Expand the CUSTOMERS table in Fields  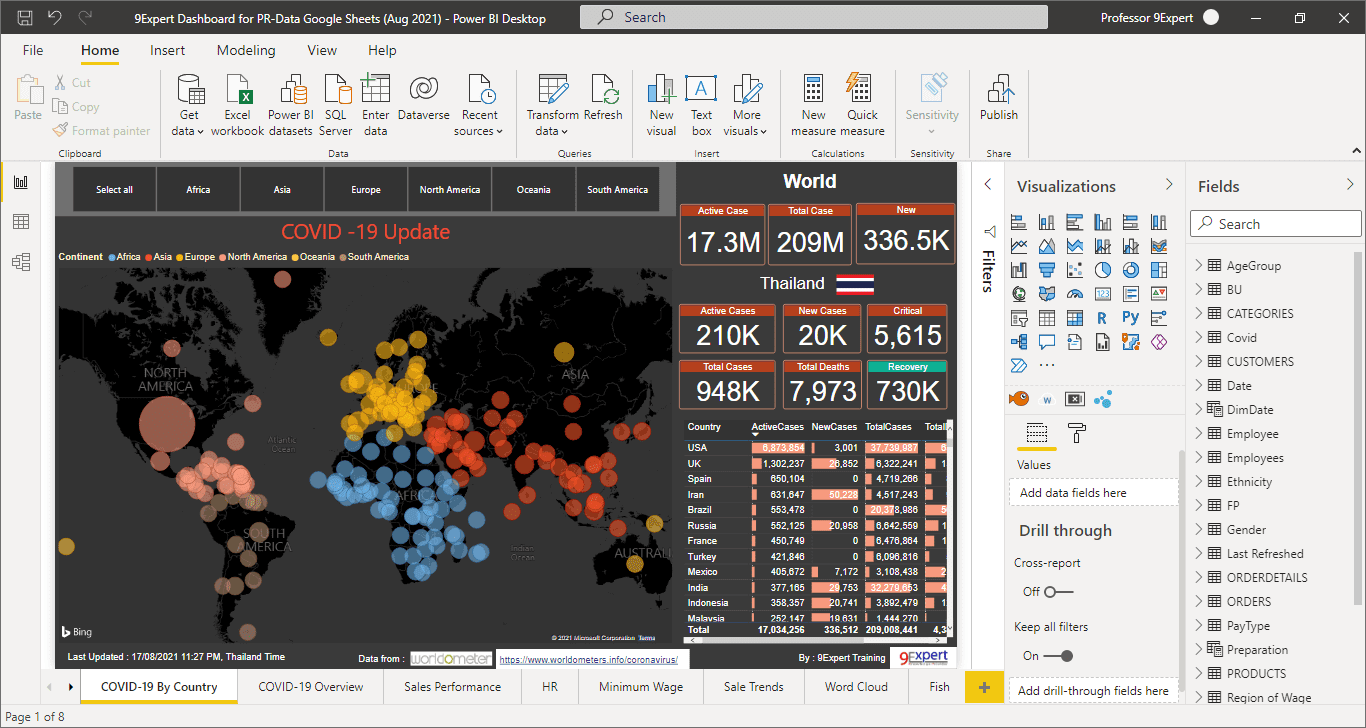[1198, 362]
